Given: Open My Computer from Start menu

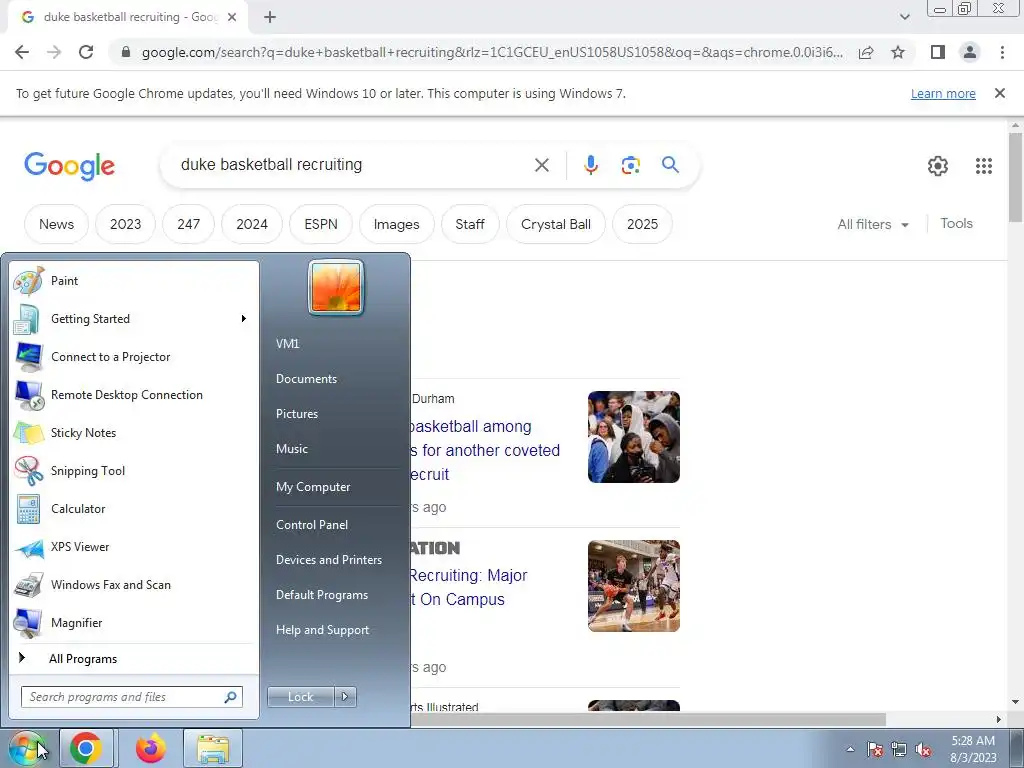Looking at the screenshot, I should [x=313, y=487].
